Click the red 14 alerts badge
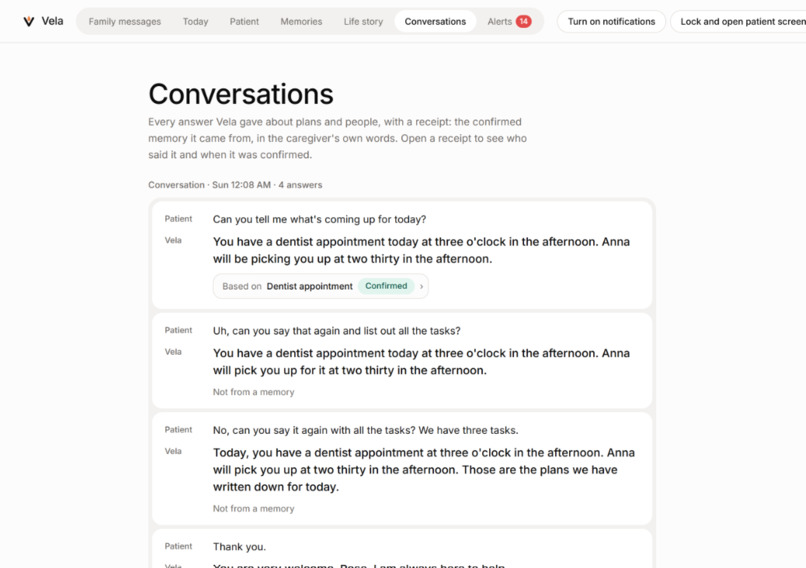 (x=523, y=22)
